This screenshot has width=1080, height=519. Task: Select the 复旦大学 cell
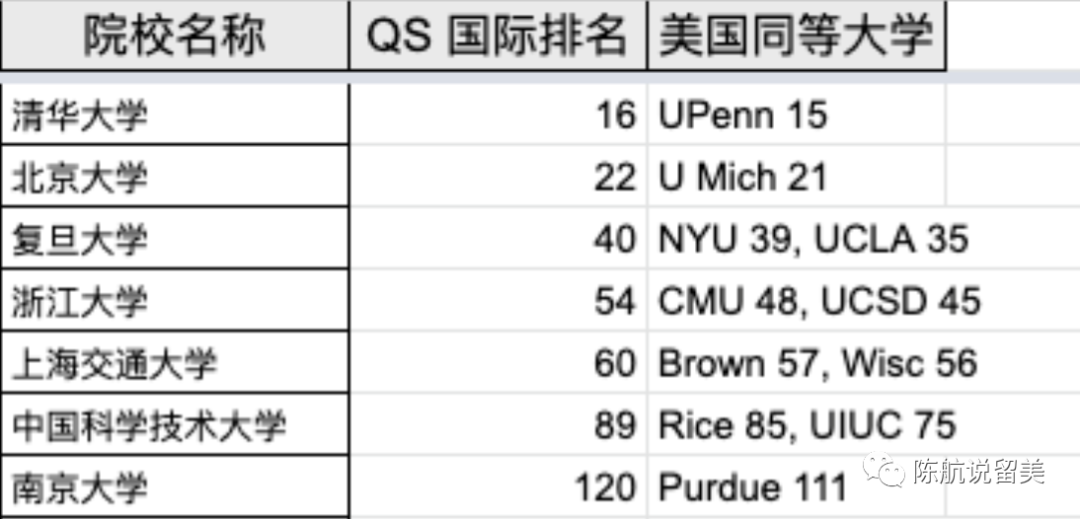pyautogui.click(x=80, y=240)
